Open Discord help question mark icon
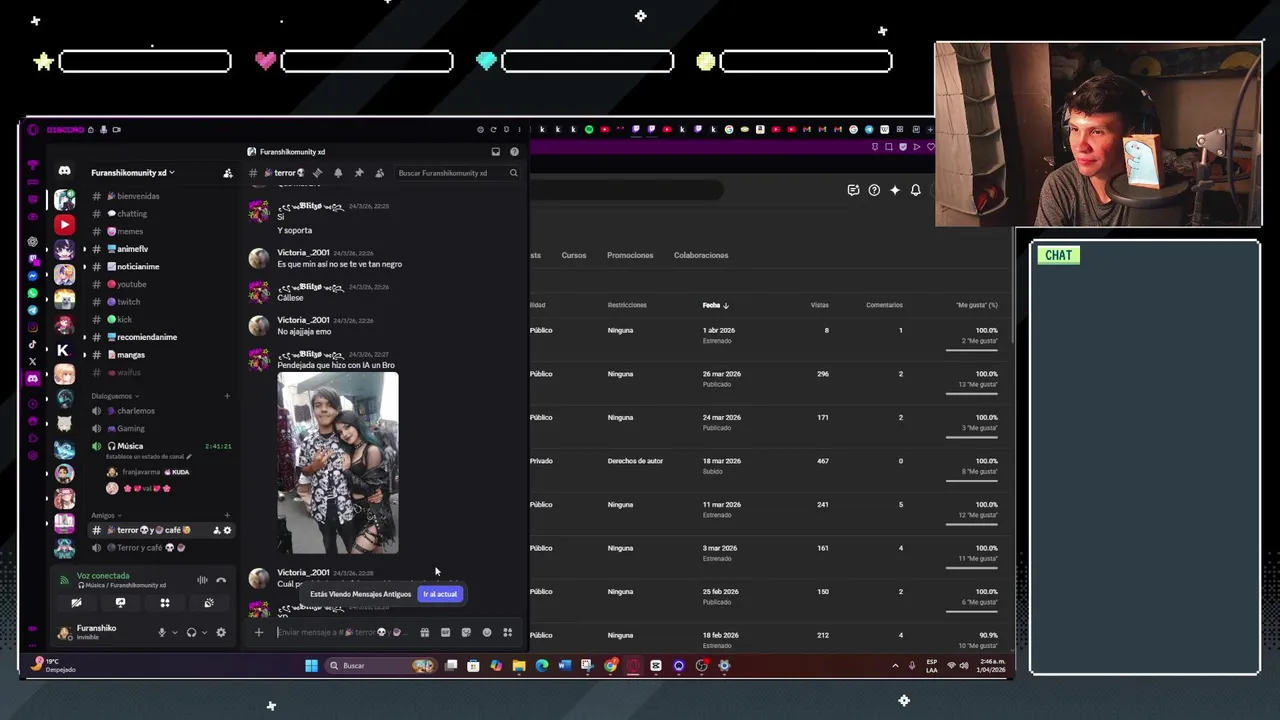 pyautogui.click(x=514, y=152)
